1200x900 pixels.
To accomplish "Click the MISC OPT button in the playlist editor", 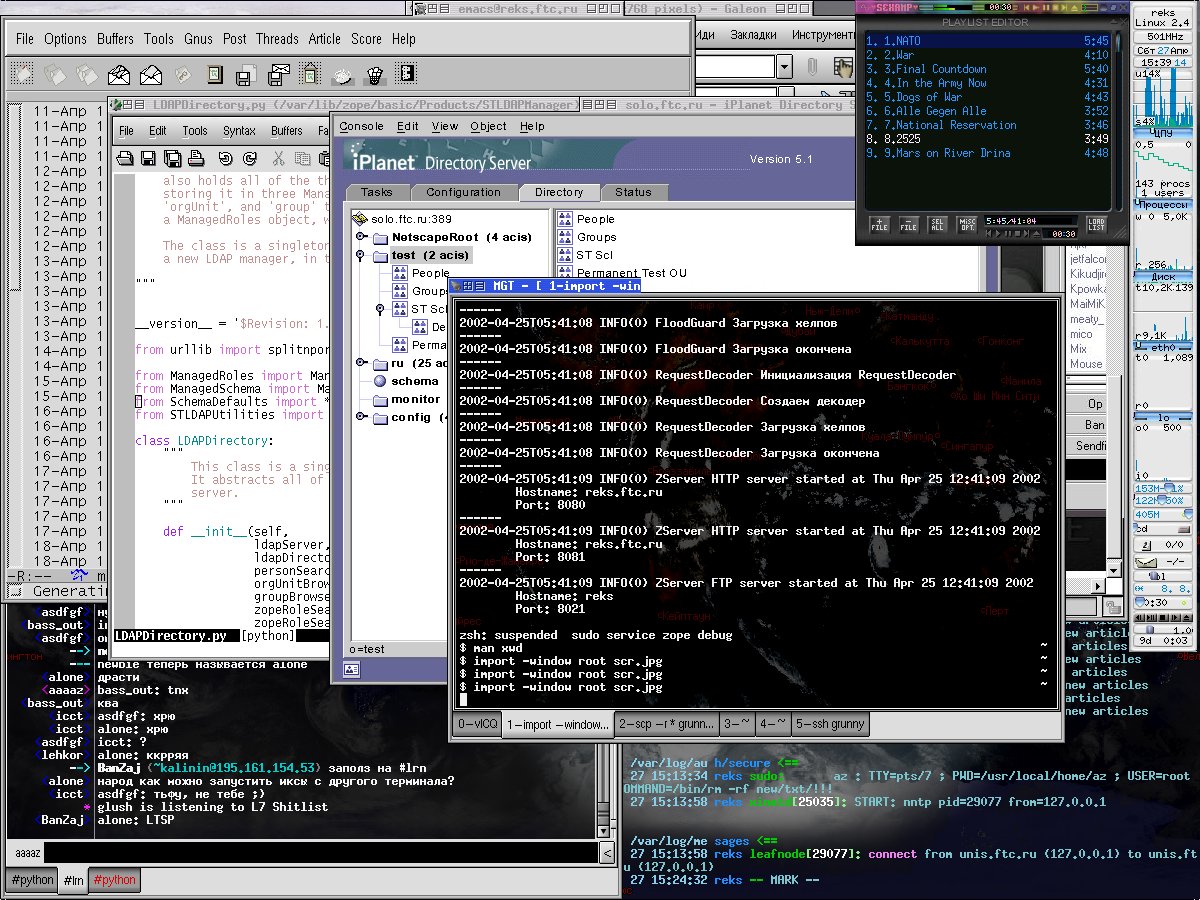I will (966, 225).
